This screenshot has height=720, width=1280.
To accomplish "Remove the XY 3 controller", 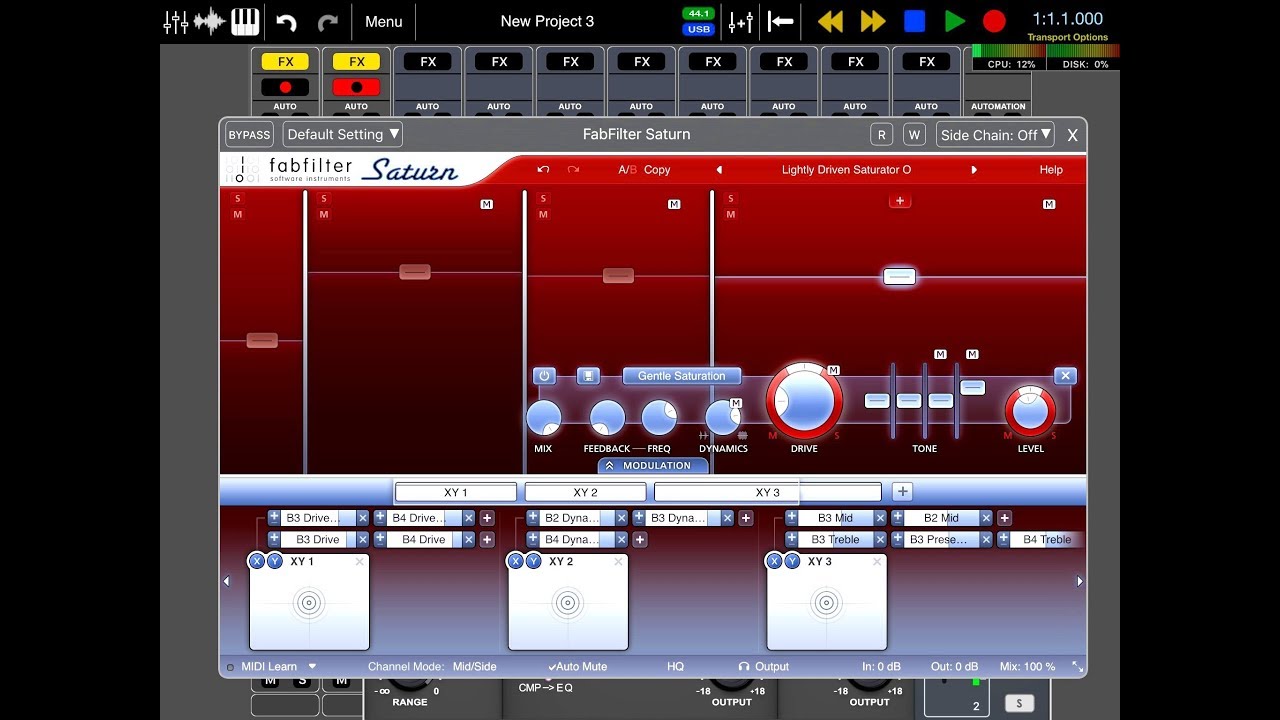I will coord(876,562).
